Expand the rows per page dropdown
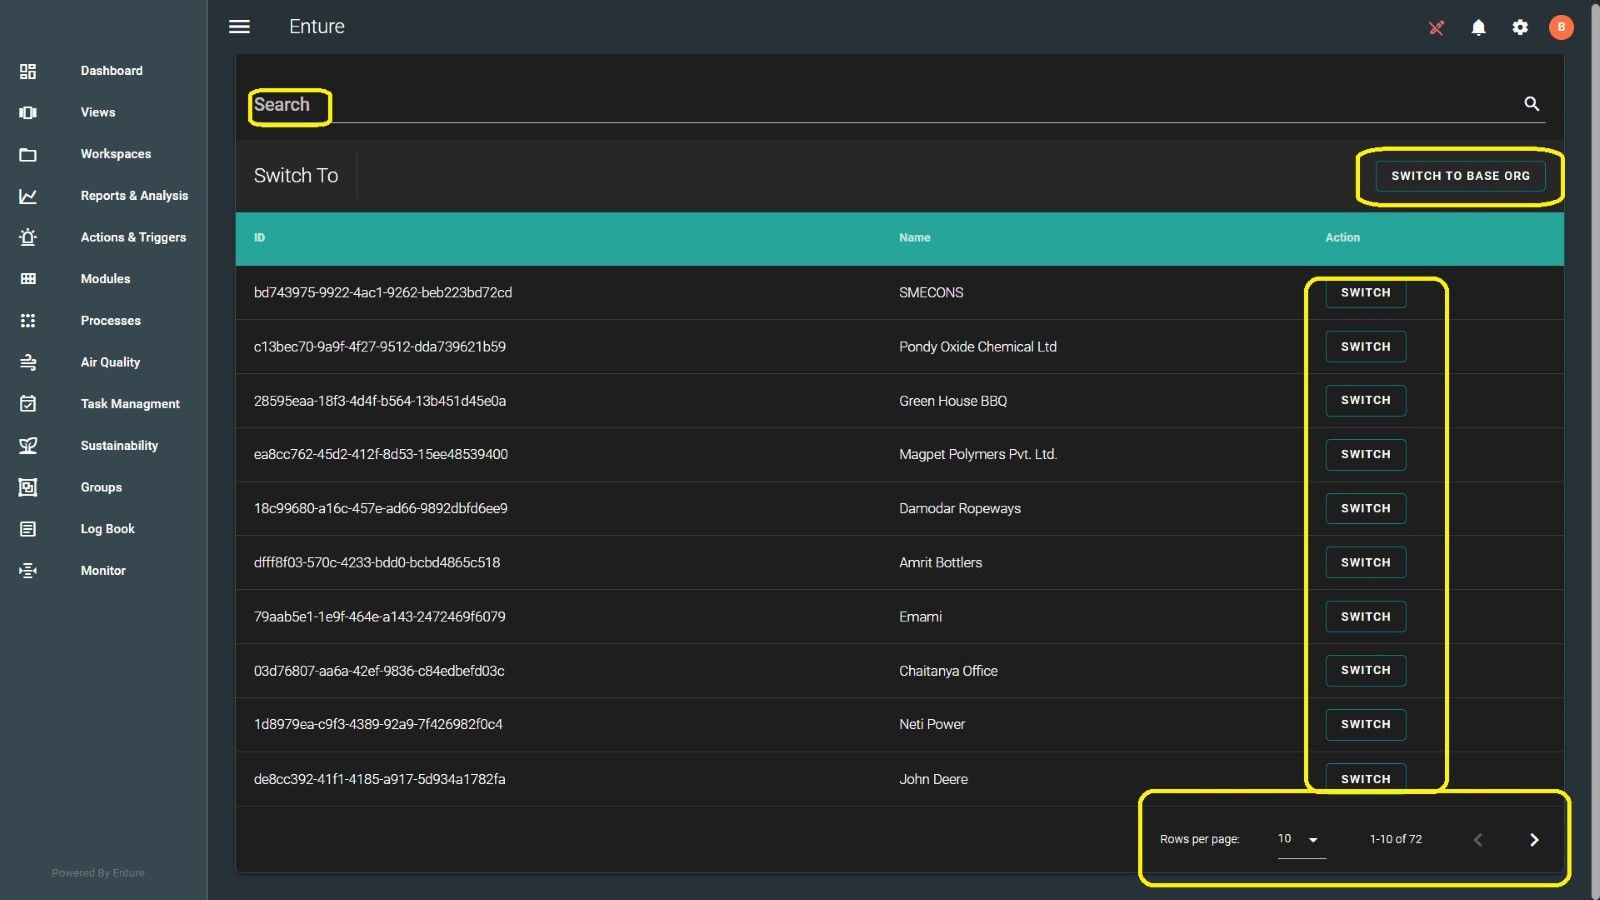This screenshot has width=1600, height=900. (1300, 840)
